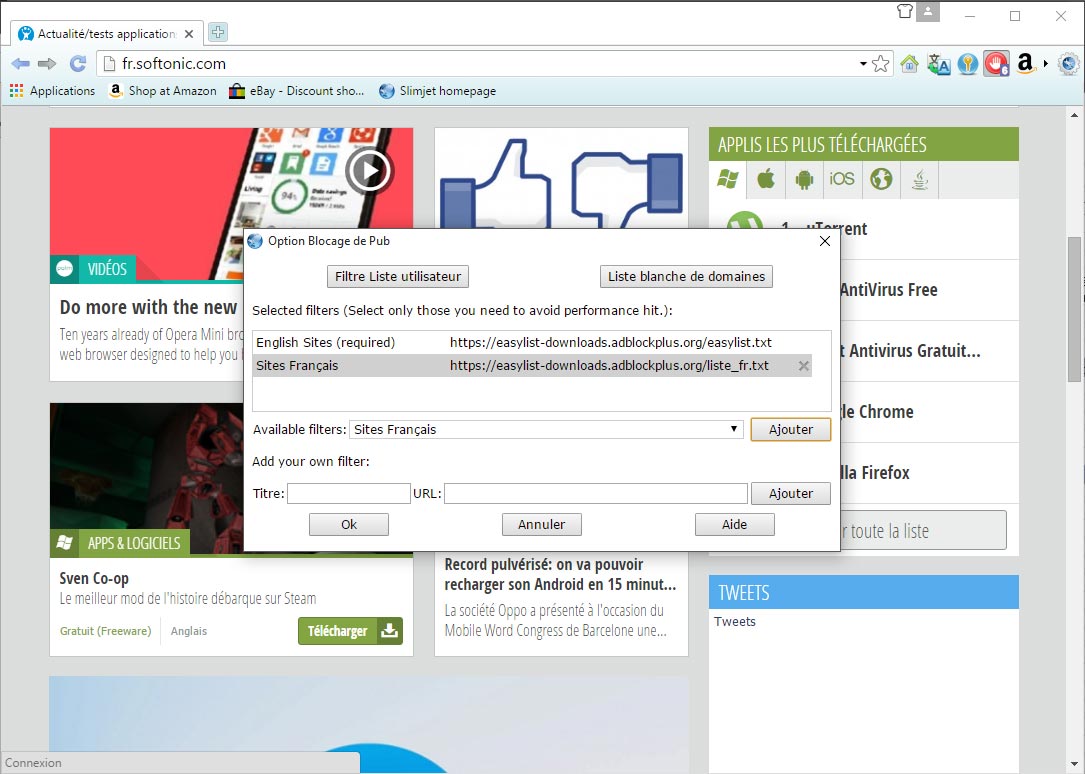
Task: Select the Sites Français filter row
Action: (x=532, y=366)
